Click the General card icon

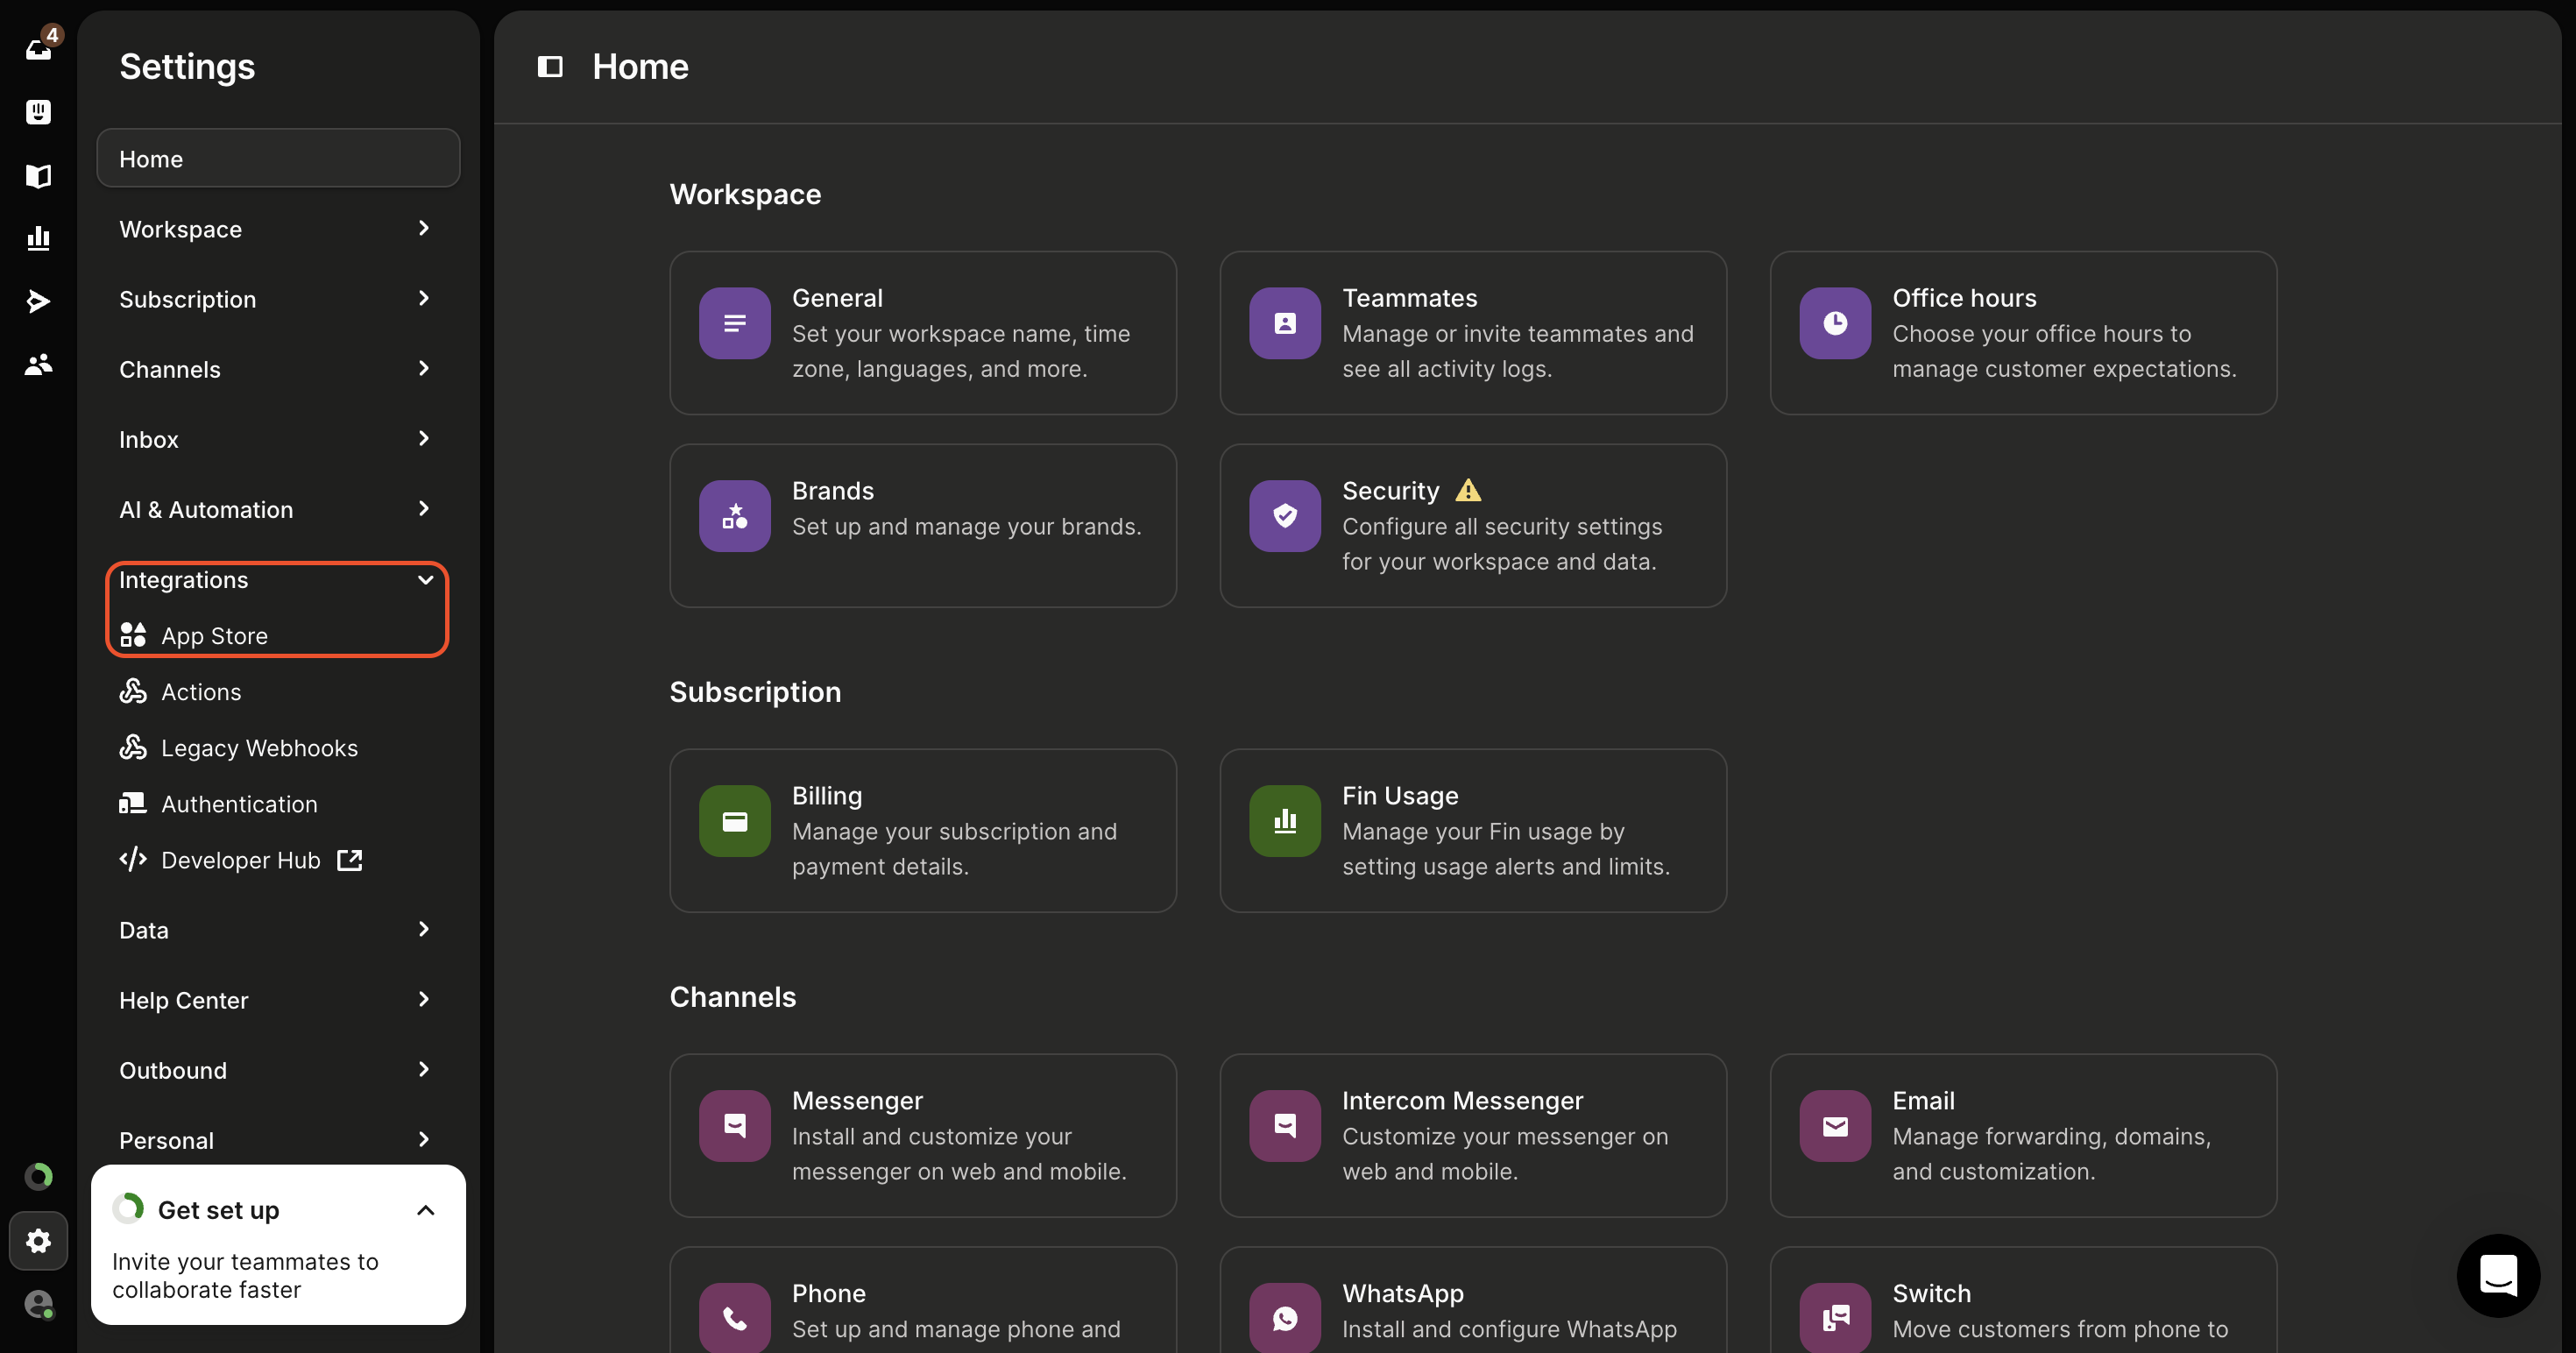[x=735, y=323]
